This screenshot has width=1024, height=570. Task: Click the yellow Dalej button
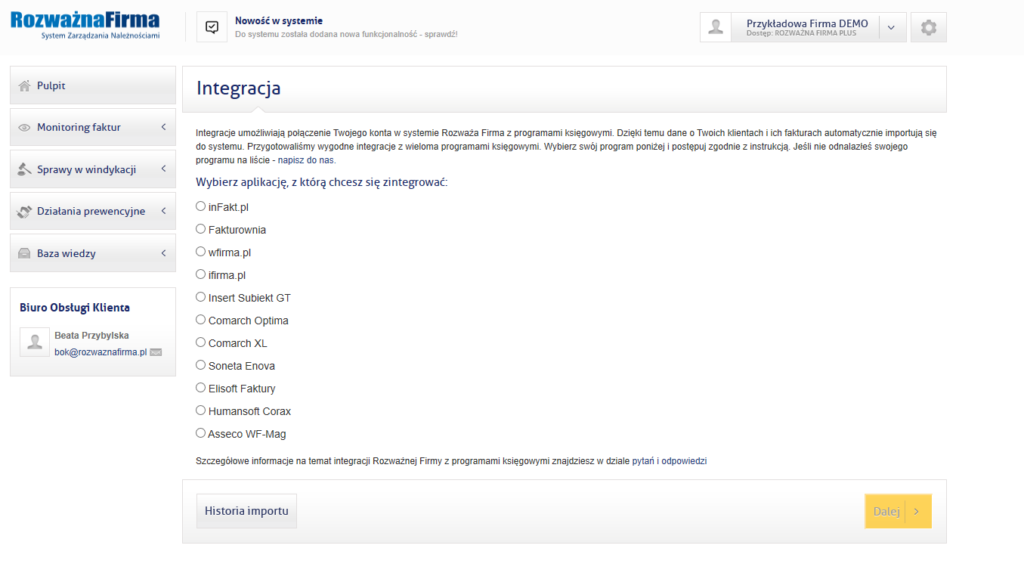coord(898,511)
